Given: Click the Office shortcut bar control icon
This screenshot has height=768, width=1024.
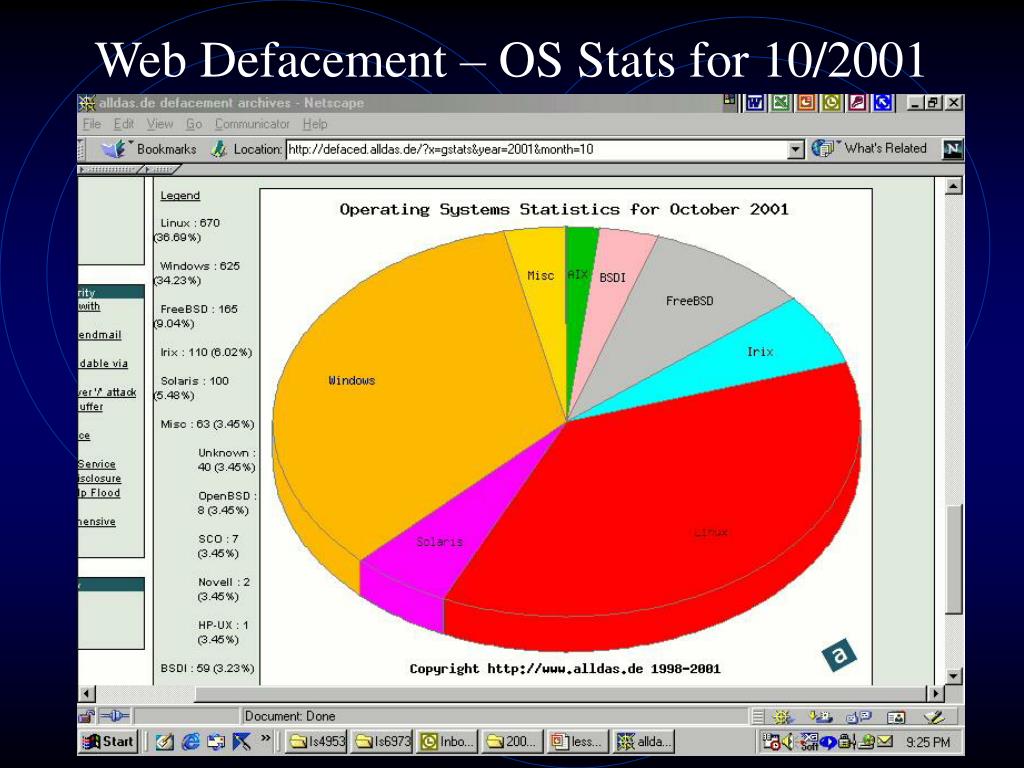Looking at the screenshot, I should [x=731, y=101].
